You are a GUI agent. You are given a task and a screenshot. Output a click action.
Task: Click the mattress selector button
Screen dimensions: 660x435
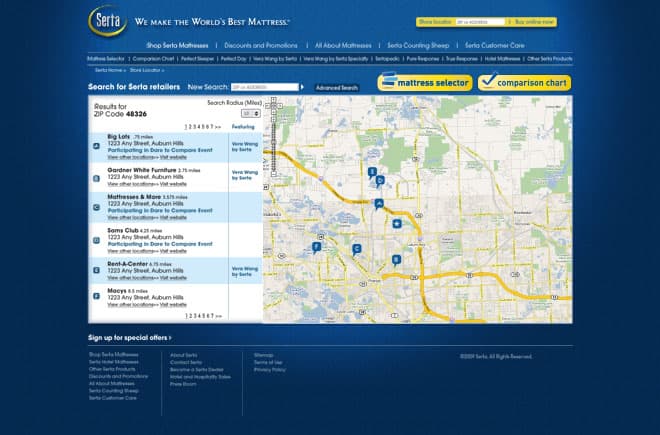[425, 83]
